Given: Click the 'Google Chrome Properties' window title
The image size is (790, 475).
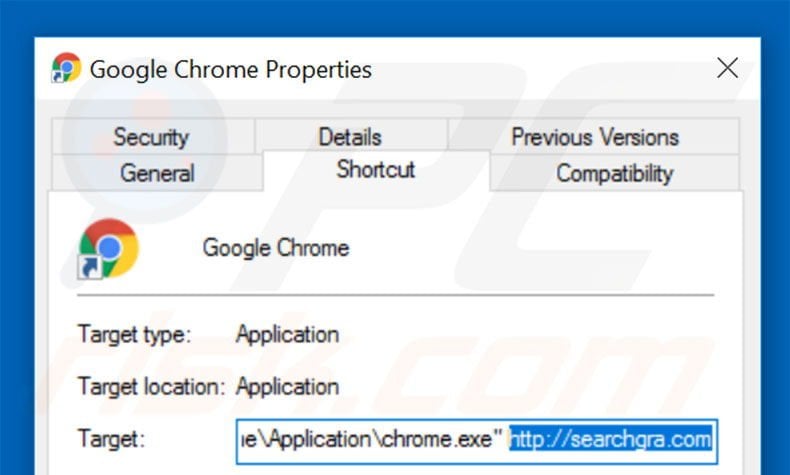Looking at the screenshot, I should click(231, 70).
